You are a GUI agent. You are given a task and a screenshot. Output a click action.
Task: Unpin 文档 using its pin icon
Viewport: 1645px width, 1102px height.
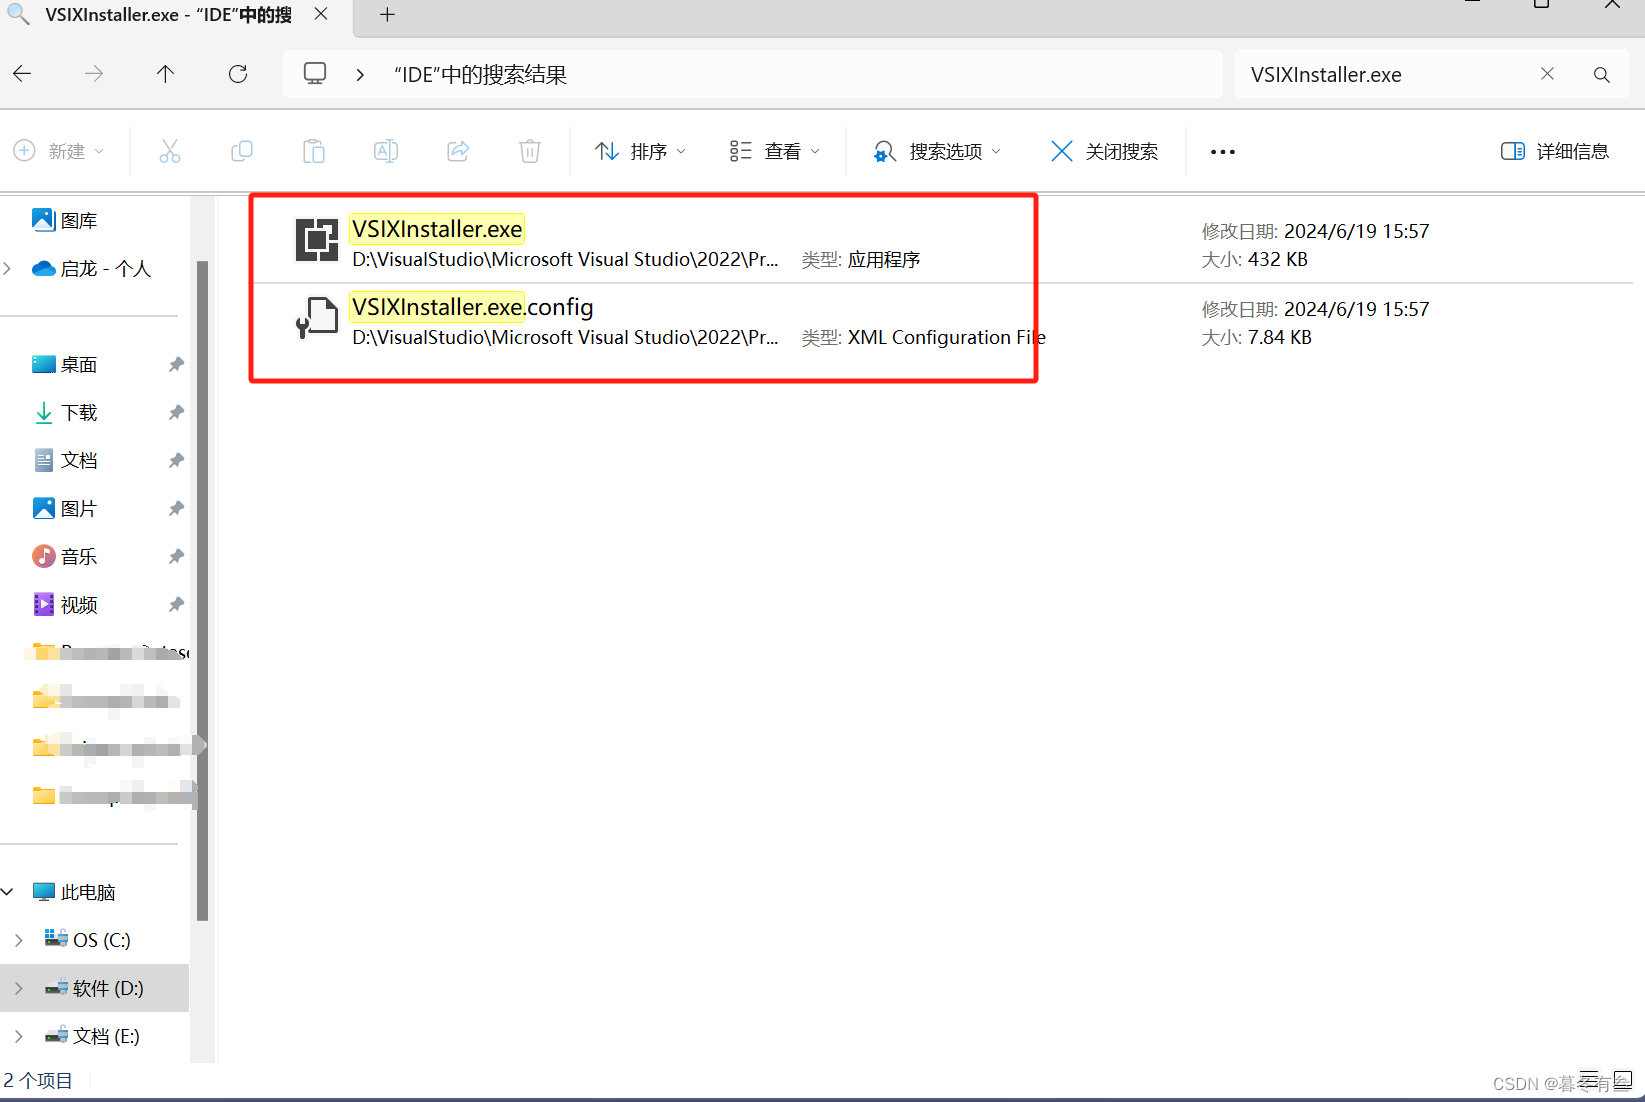click(176, 460)
